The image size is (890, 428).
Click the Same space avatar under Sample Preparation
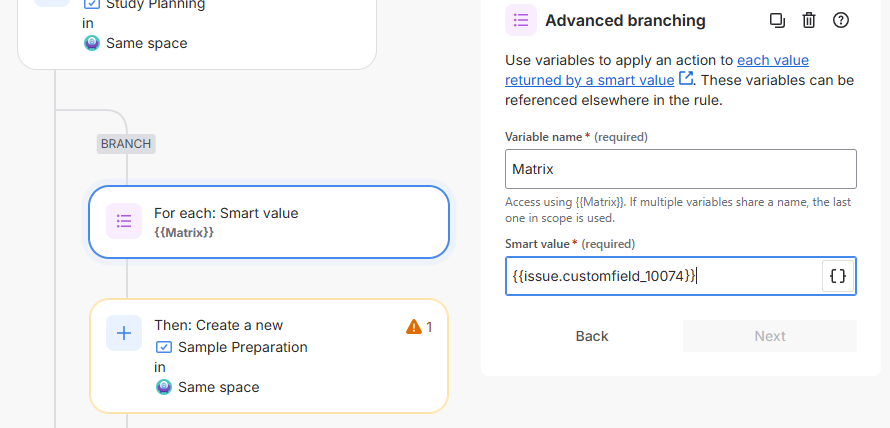pyautogui.click(x=164, y=387)
